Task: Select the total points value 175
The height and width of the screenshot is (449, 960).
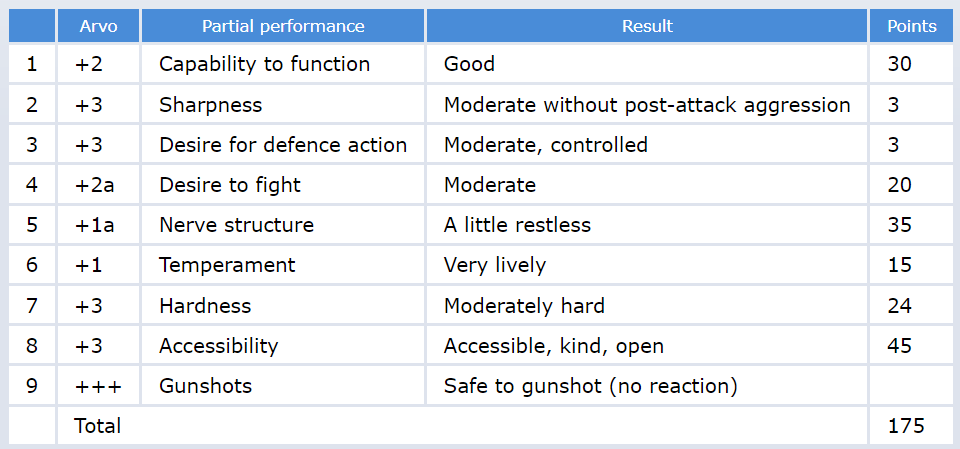Action: (x=906, y=426)
